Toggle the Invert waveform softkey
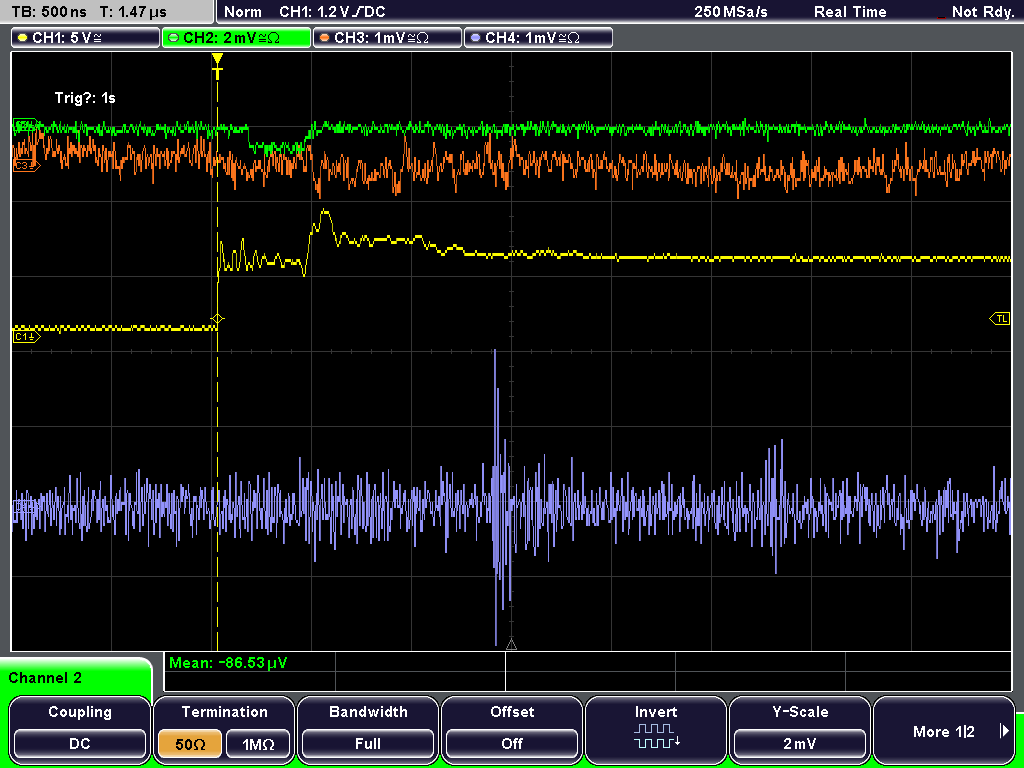The height and width of the screenshot is (768, 1024). pyautogui.click(x=656, y=729)
